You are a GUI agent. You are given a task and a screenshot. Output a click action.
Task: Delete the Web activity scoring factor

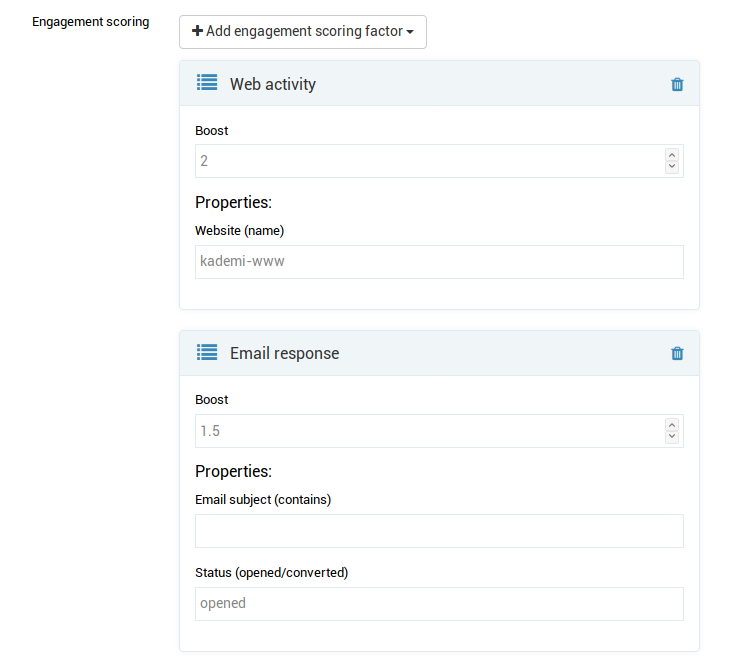pyautogui.click(x=677, y=84)
